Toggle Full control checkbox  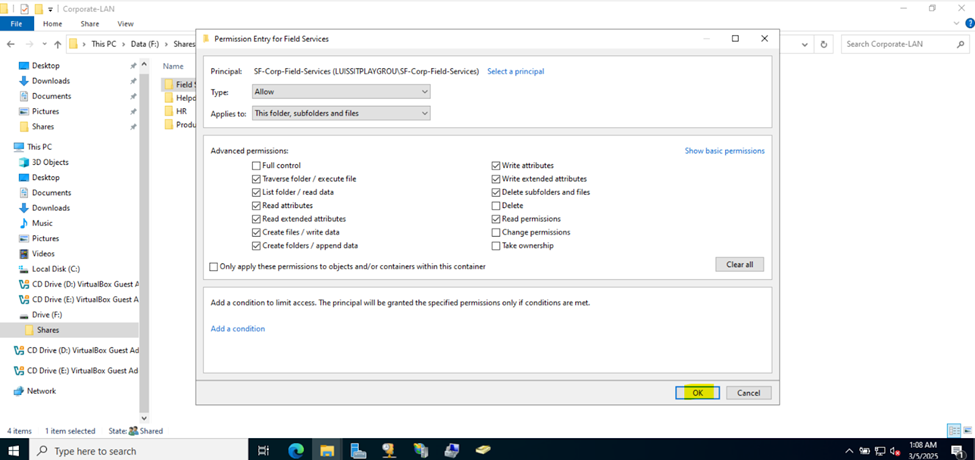[256, 165]
